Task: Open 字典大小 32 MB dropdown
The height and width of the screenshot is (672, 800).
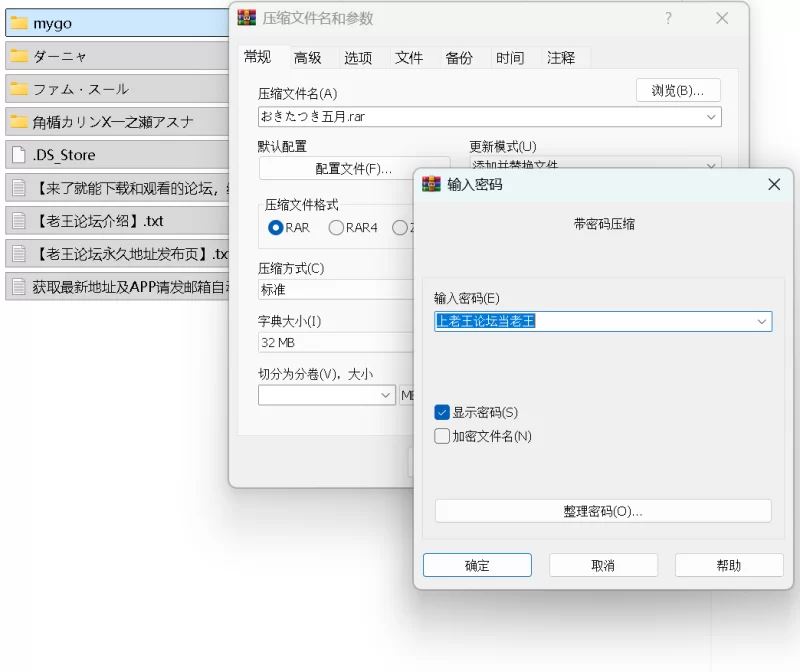Action: coord(336,342)
